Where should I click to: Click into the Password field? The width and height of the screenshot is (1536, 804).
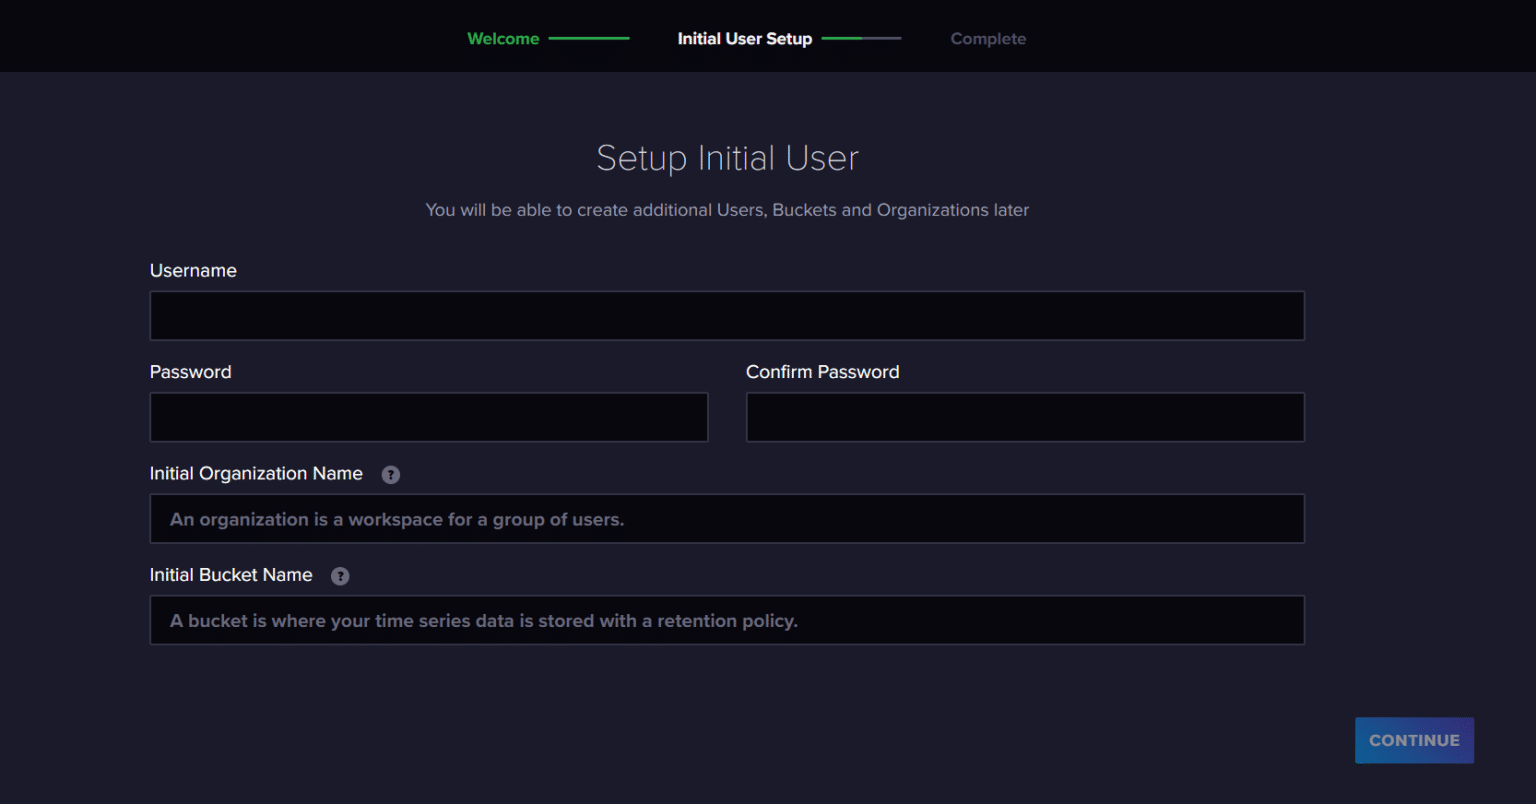[x=428, y=417]
